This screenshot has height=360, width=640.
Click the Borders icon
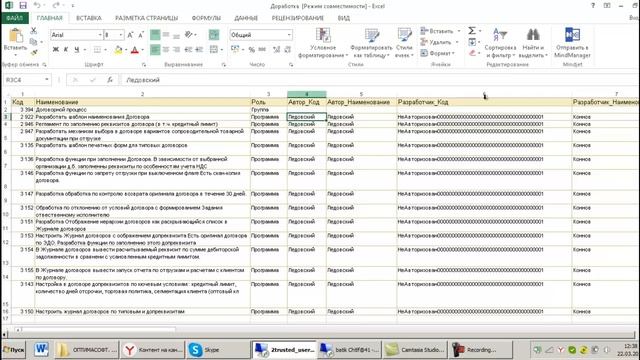click(97, 50)
